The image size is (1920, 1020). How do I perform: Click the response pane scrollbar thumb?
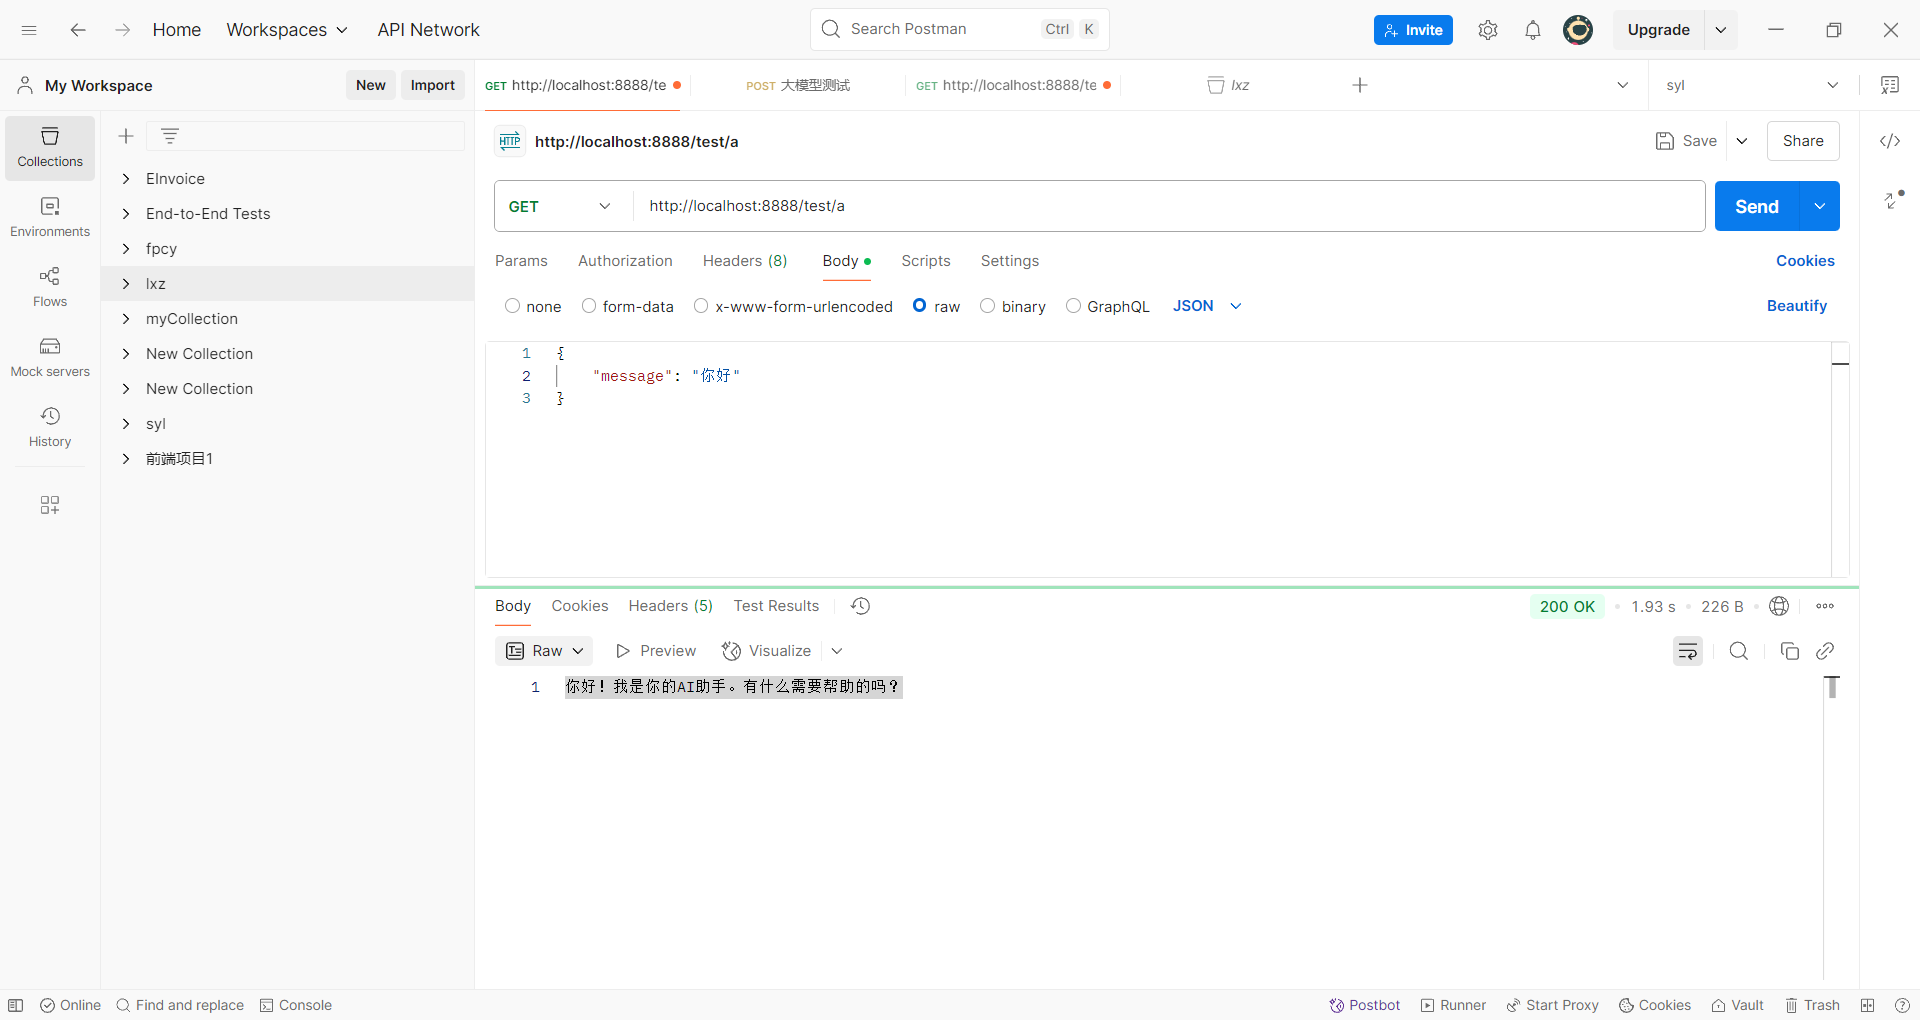1832,687
